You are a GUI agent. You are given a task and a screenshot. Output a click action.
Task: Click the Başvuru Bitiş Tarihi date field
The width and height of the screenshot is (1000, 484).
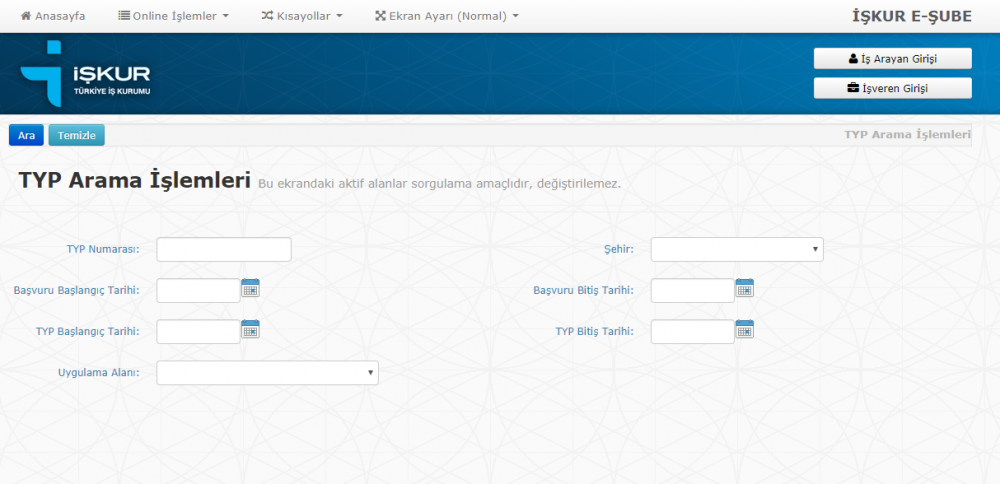692,290
